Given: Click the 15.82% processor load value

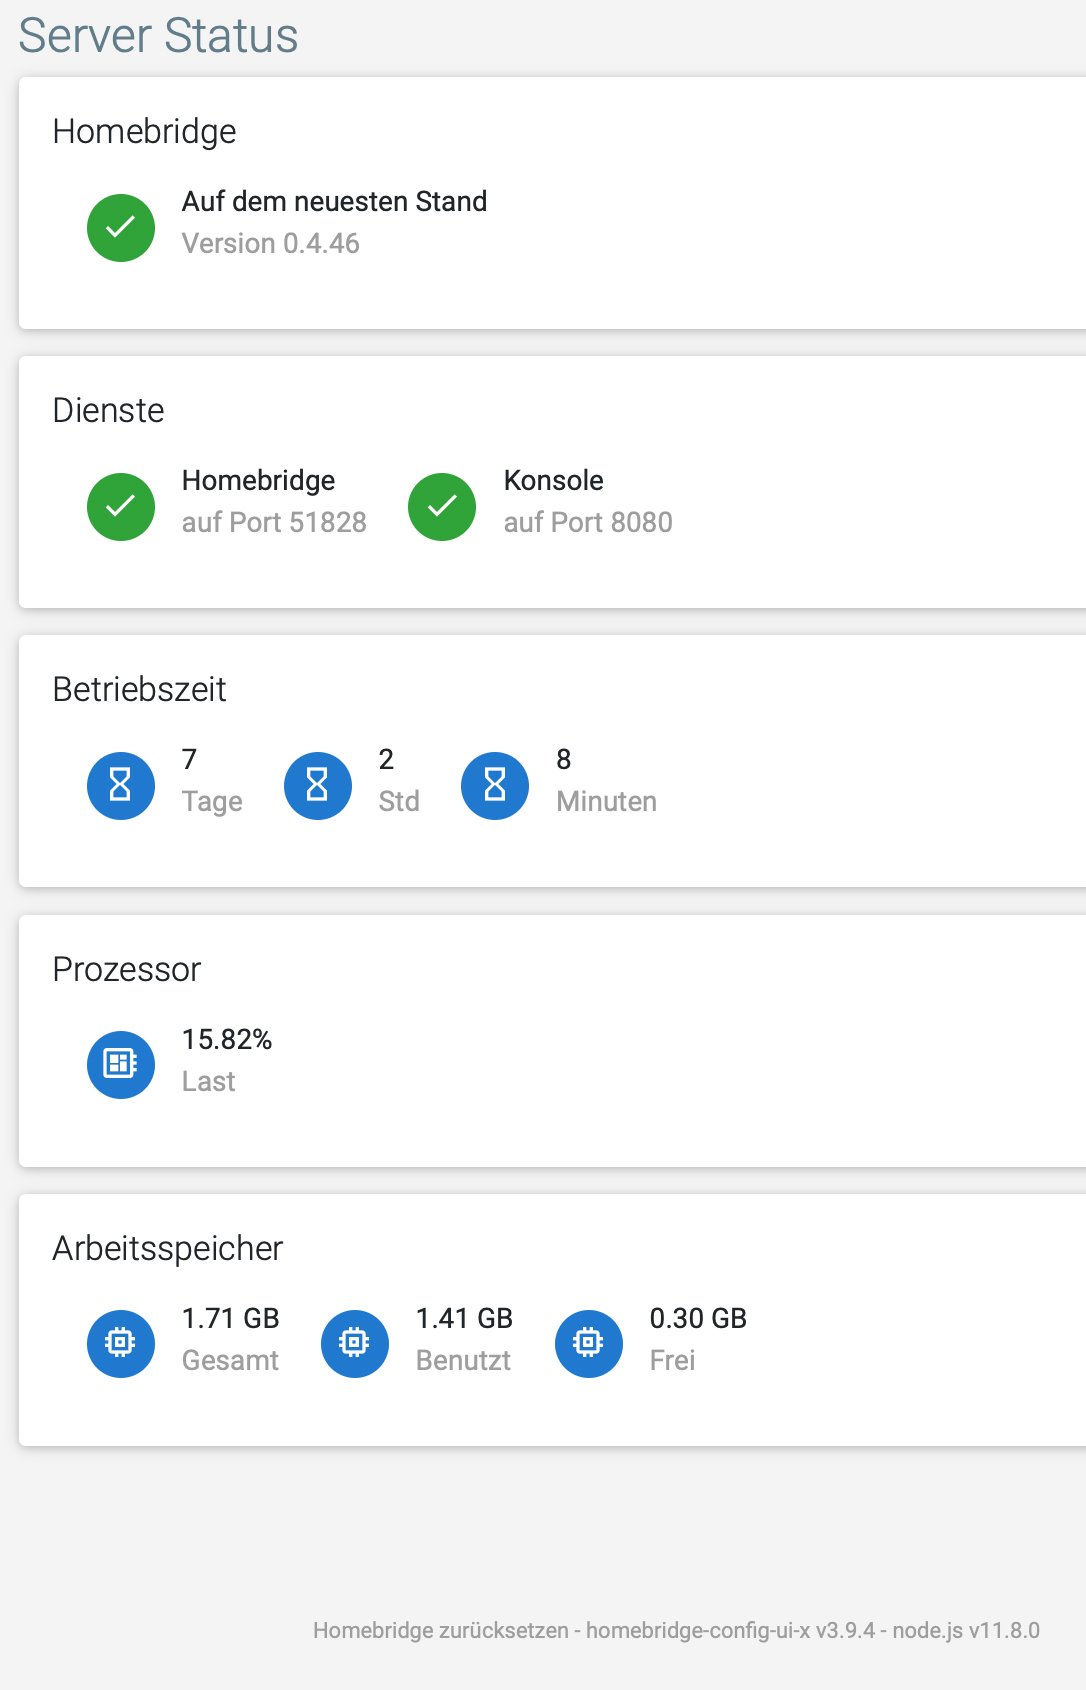Looking at the screenshot, I should [227, 1040].
